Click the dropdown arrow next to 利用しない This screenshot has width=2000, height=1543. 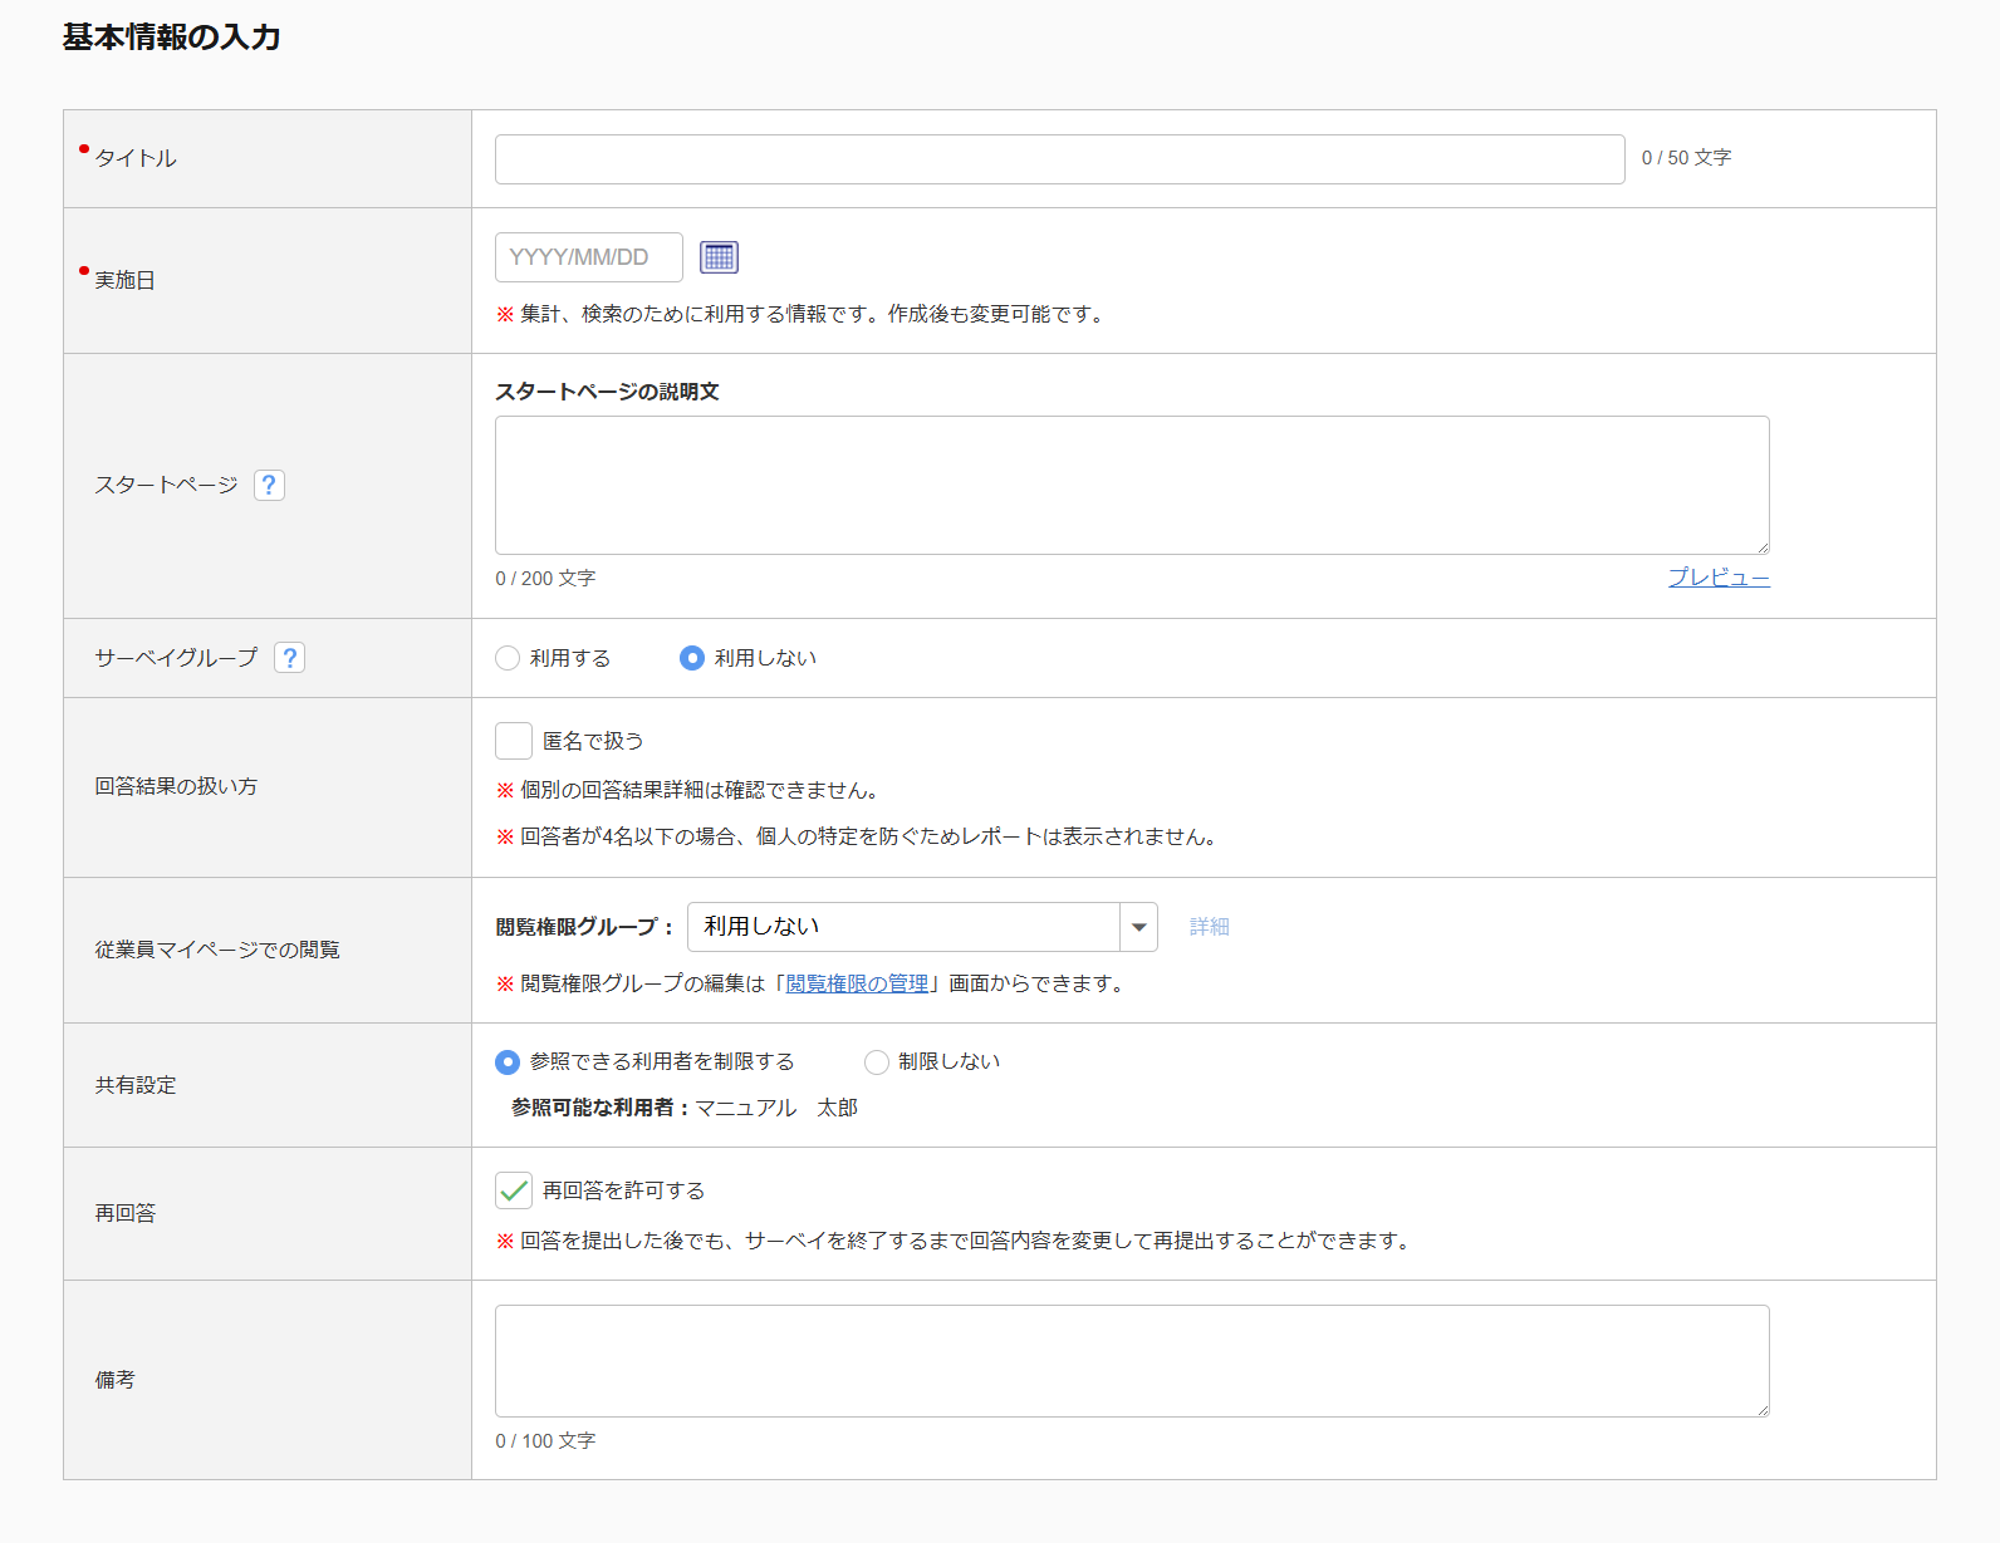pyautogui.click(x=1138, y=927)
